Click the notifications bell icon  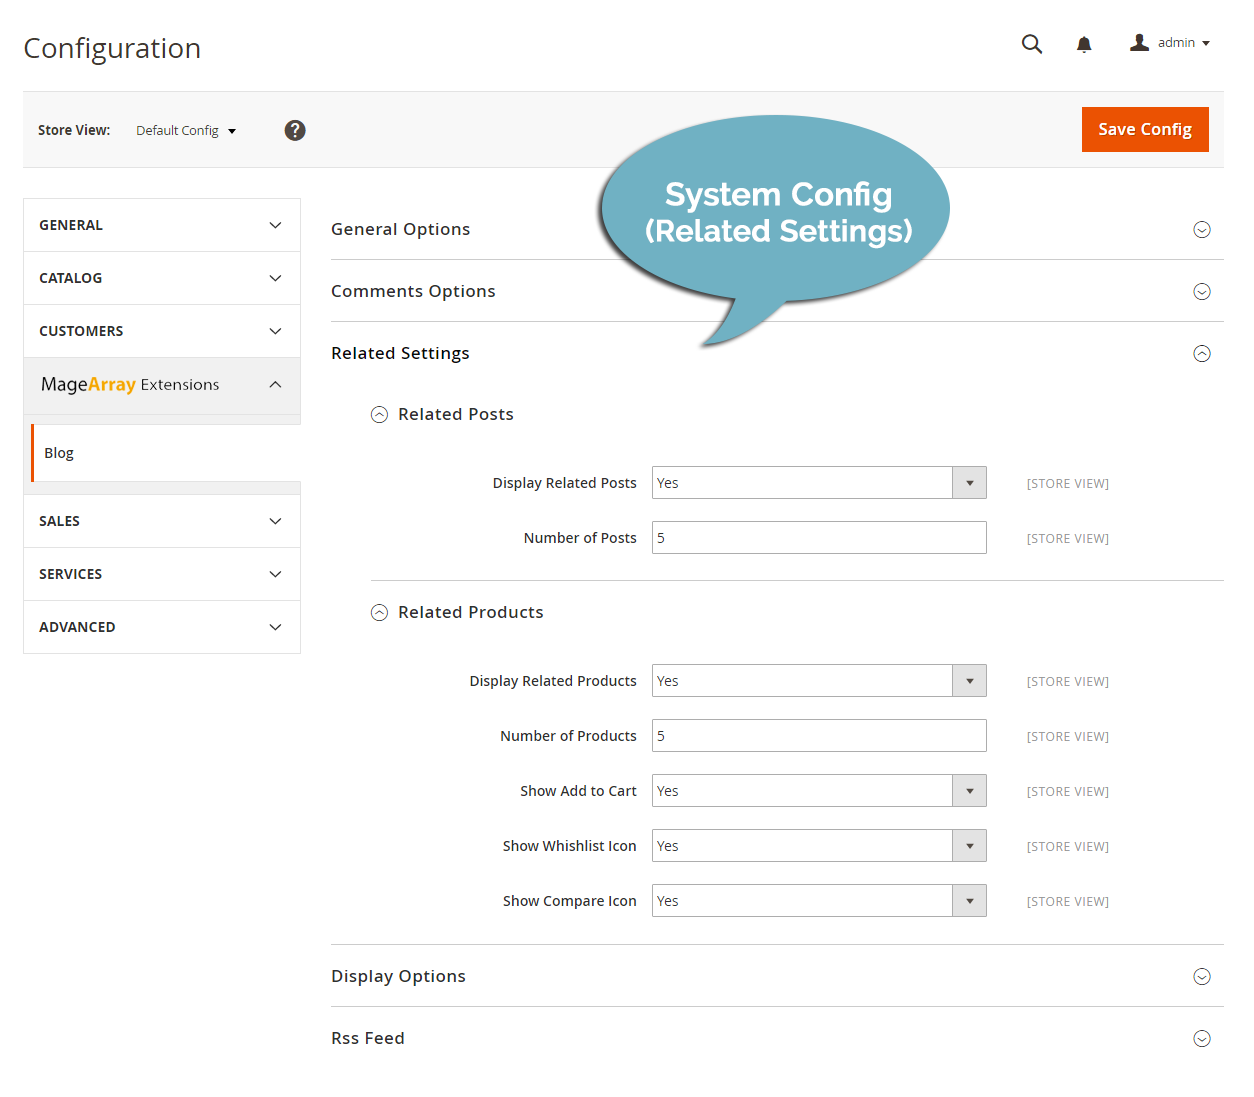1083,44
